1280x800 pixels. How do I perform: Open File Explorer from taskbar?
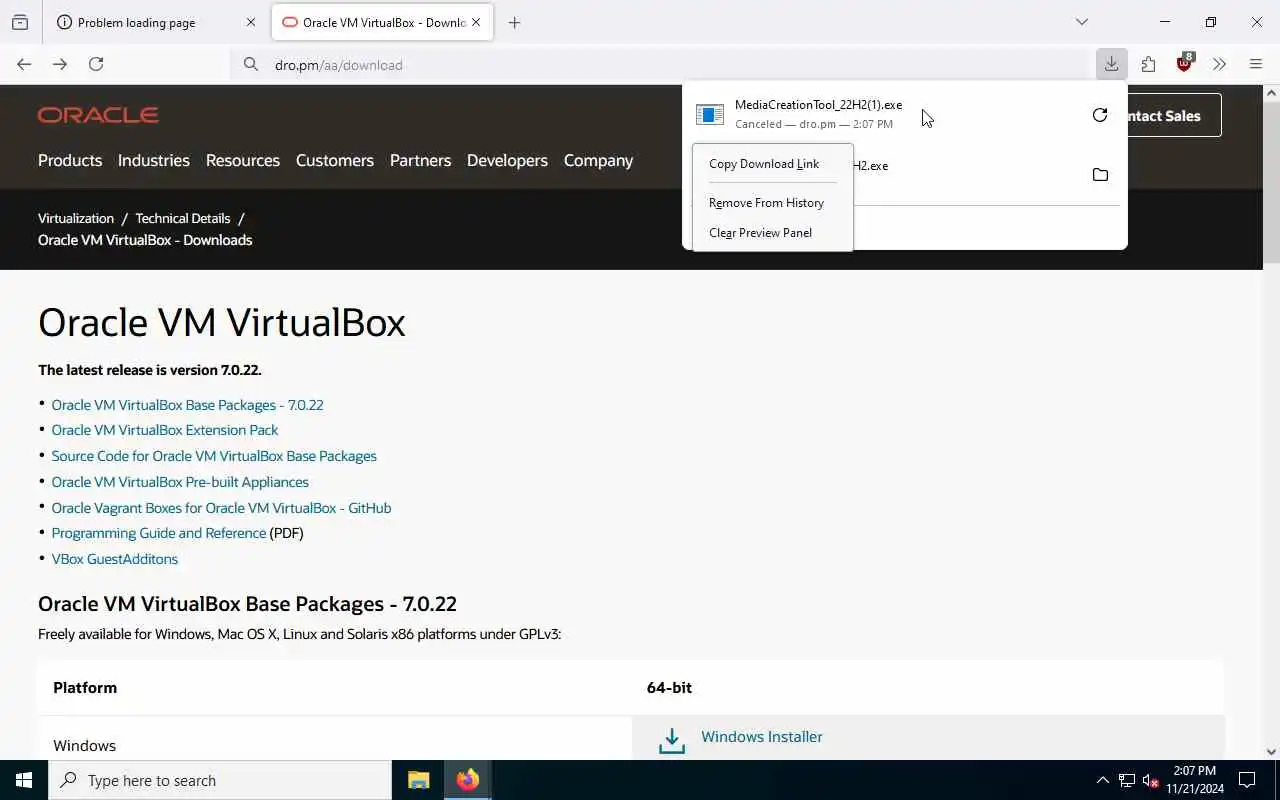tap(418, 780)
